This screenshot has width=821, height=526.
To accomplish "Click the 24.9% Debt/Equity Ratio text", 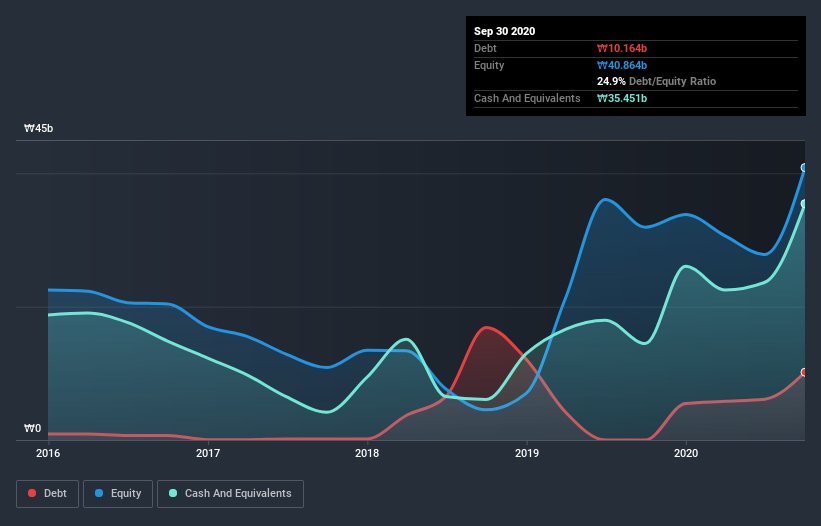I will 657,81.
